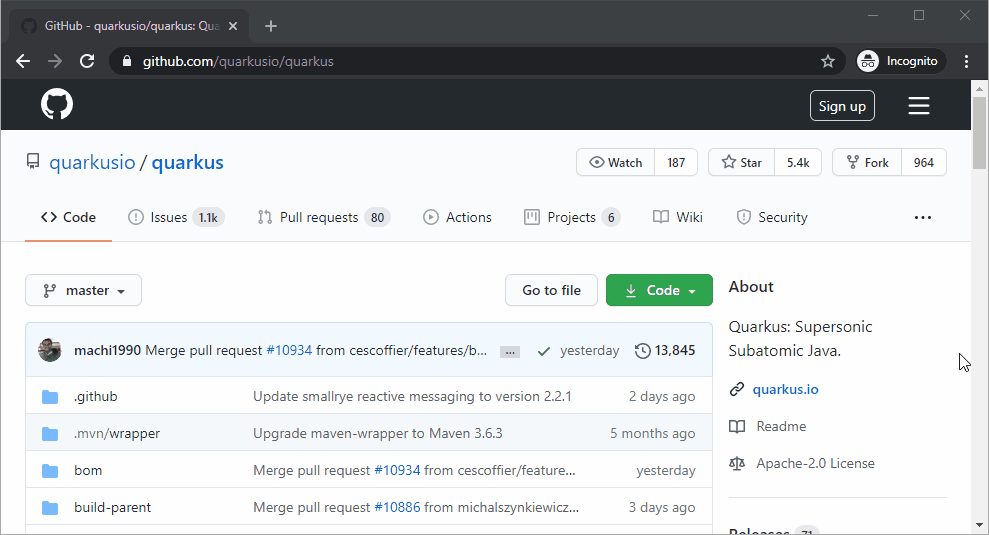Reload the current page

(x=87, y=61)
